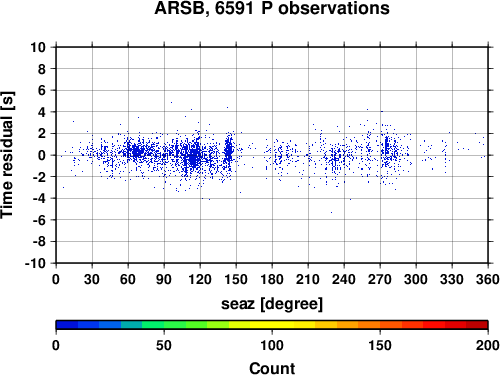Click the dark blue start of the colorbar
The width and height of the screenshot is (500, 375).
67,325
